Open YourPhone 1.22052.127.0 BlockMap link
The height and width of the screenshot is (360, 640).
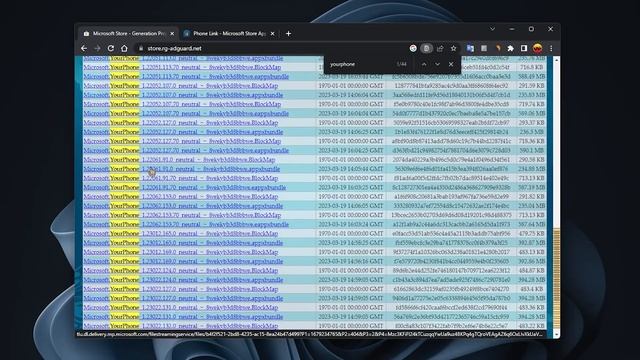(181, 122)
